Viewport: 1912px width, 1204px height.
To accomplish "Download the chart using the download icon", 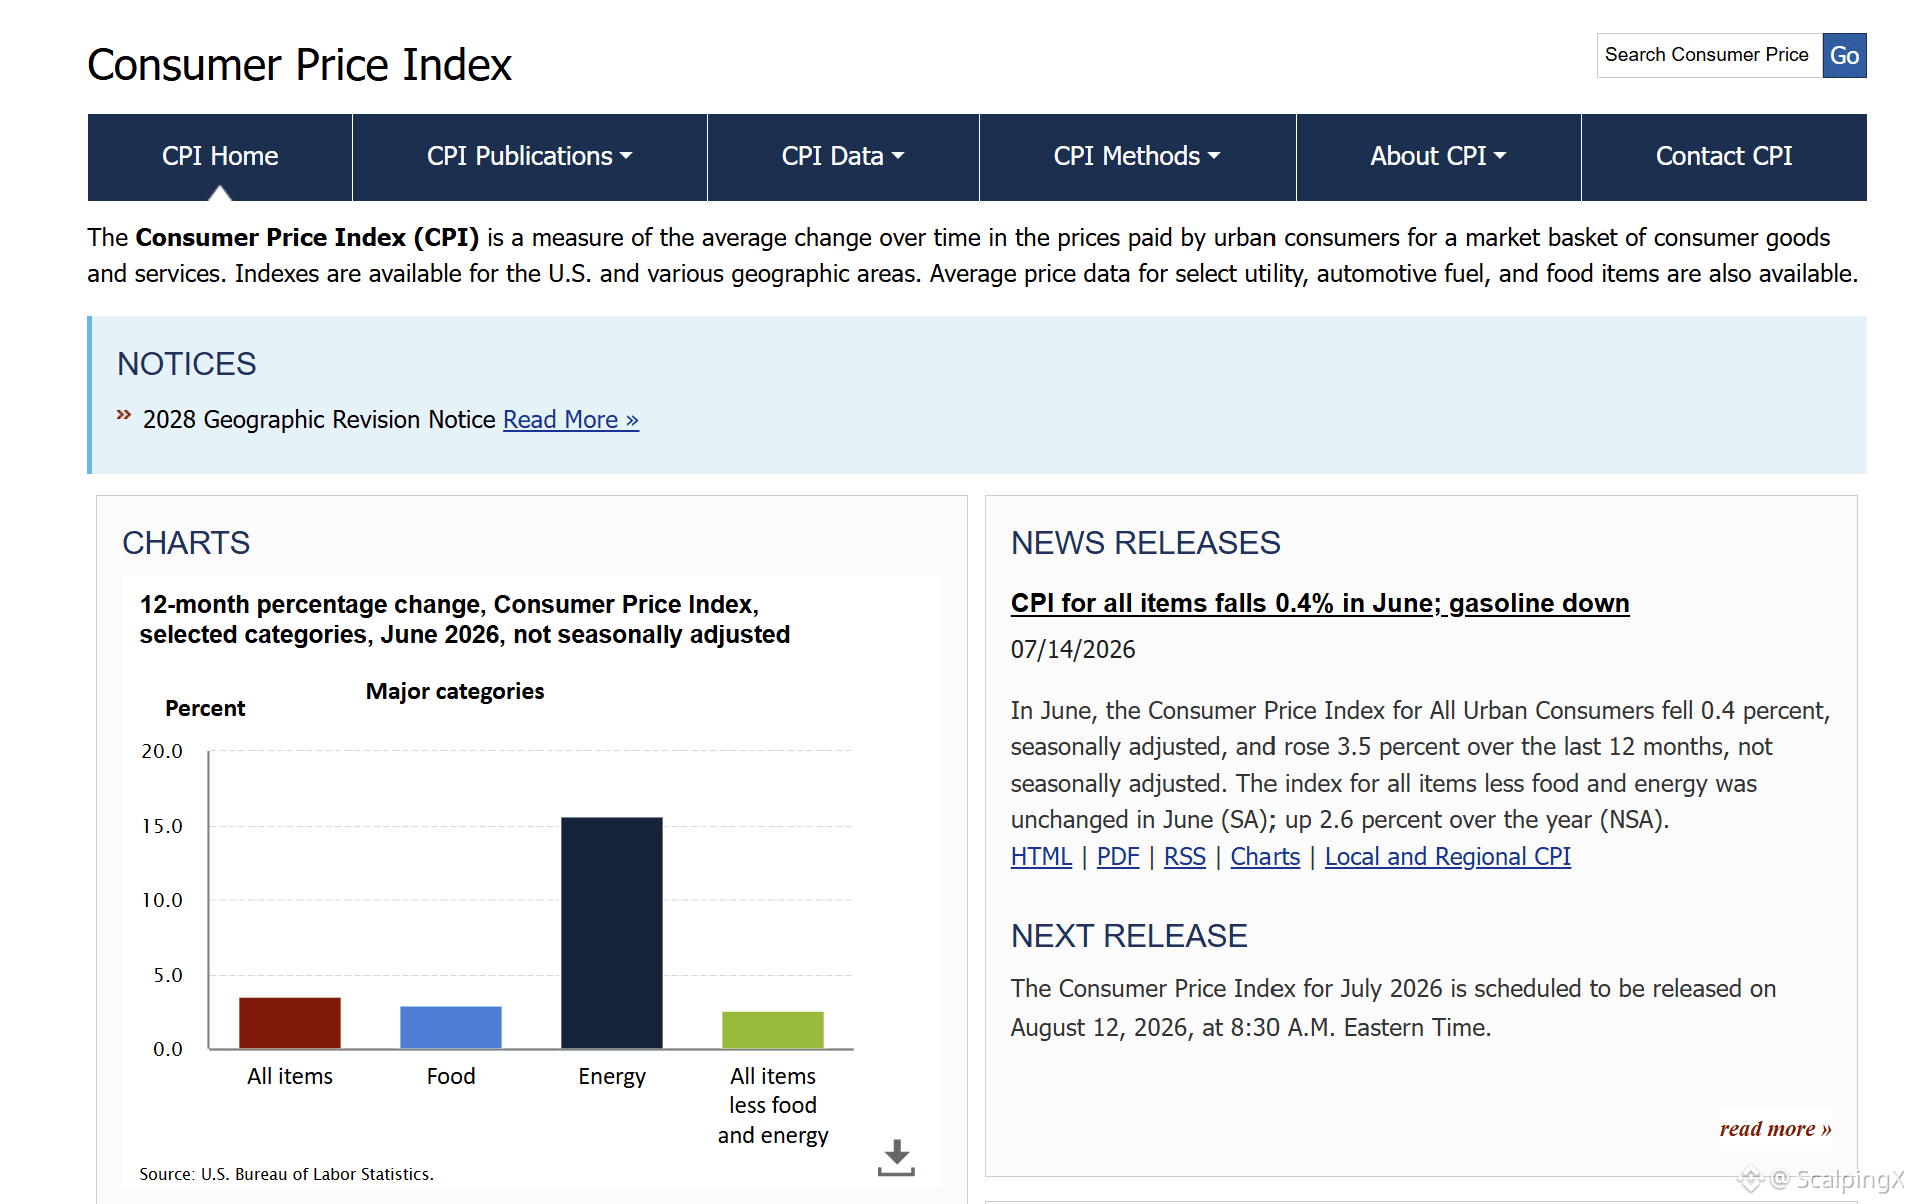I will tap(896, 1157).
